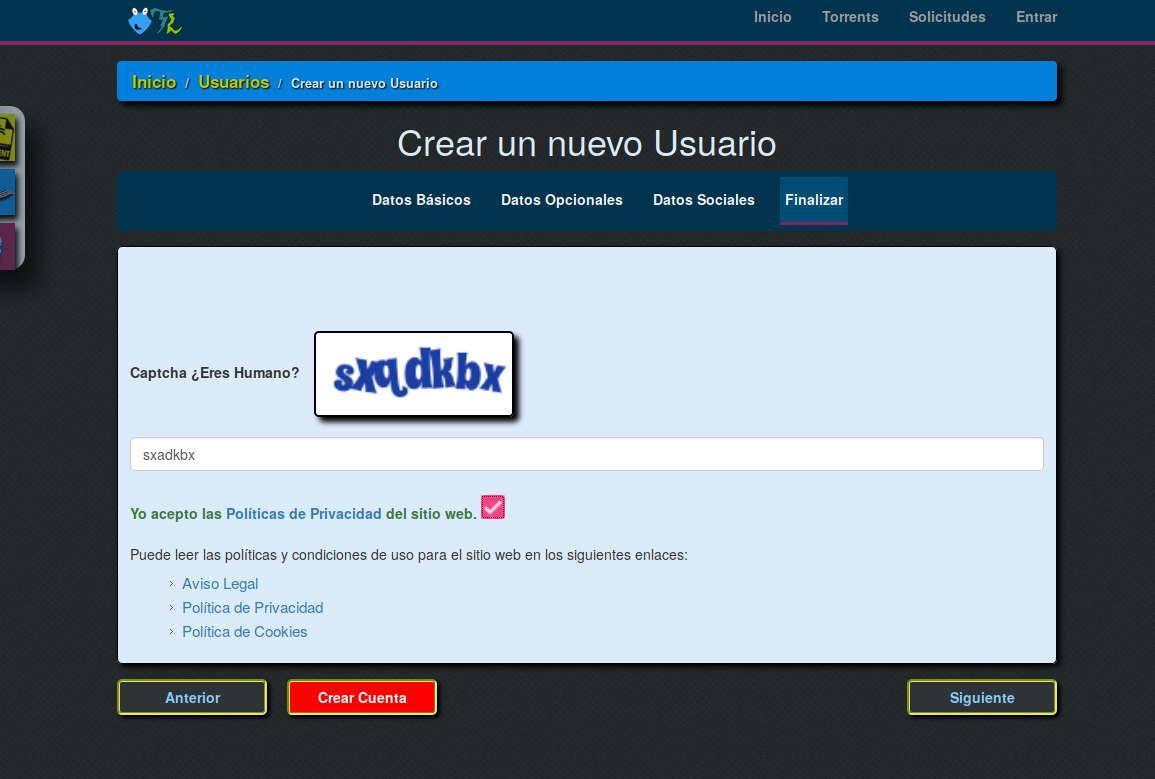Open the Política de Cookies link
Image resolution: width=1155 pixels, height=779 pixels.
coord(245,632)
